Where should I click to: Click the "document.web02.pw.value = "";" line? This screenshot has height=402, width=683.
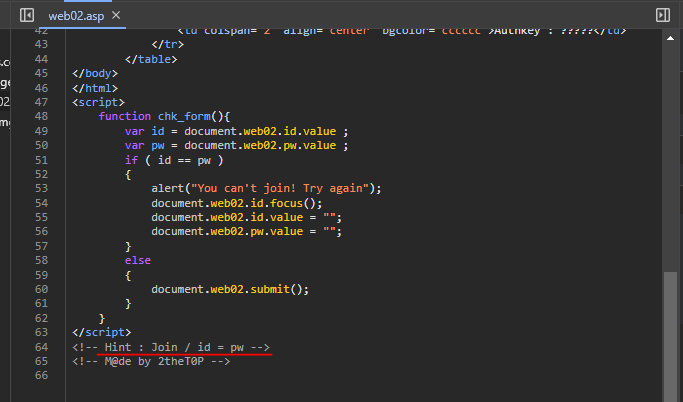(x=247, y=231)
